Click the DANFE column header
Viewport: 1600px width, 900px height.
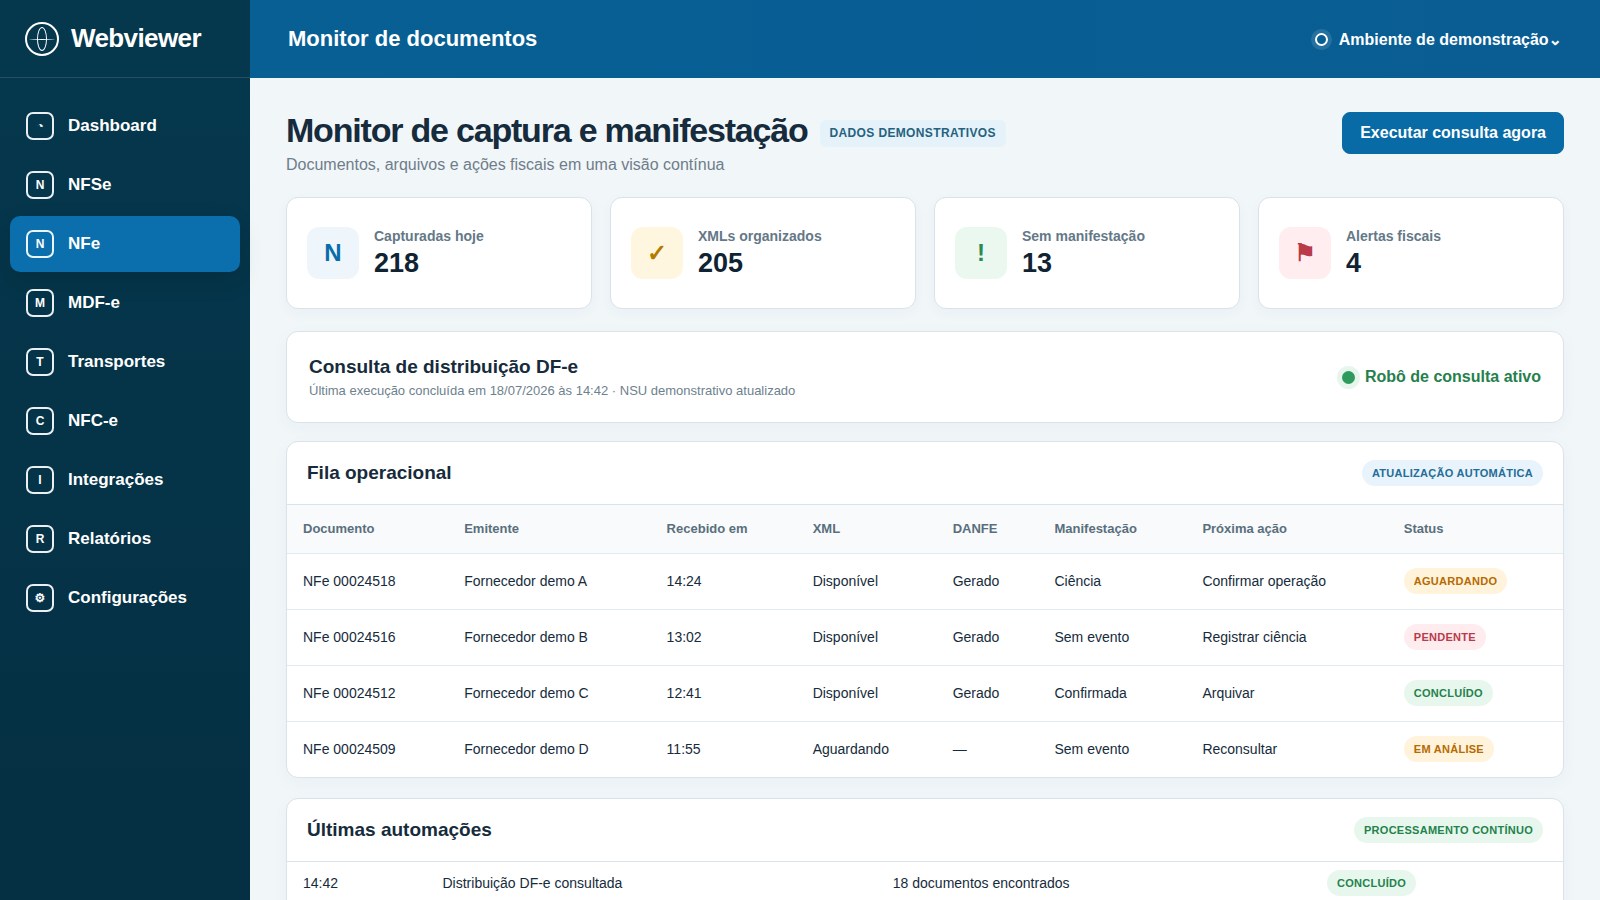point(975,529)
